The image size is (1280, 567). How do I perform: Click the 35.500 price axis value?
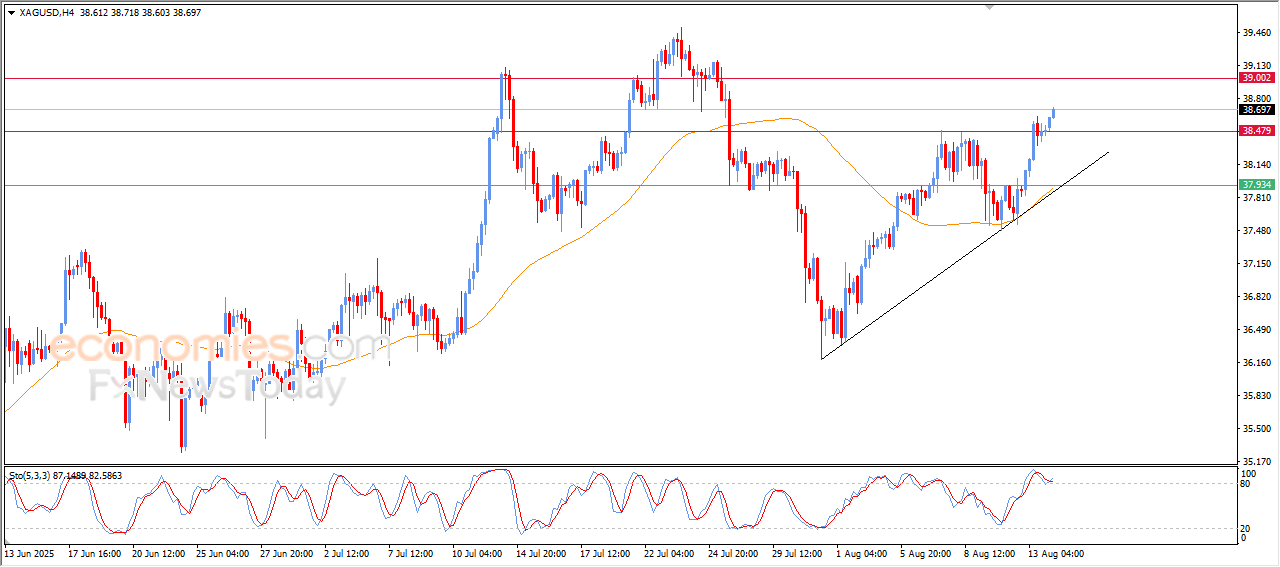coord(1257,429)
